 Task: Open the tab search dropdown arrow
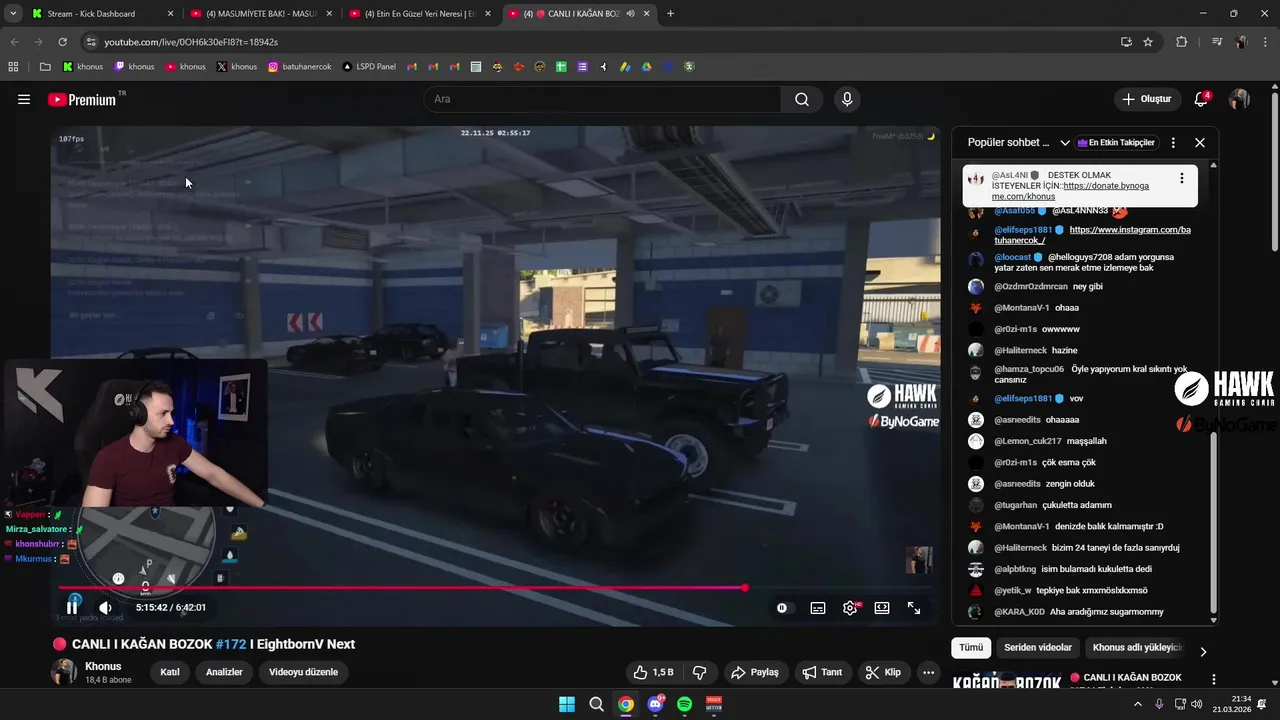(12, 14)
